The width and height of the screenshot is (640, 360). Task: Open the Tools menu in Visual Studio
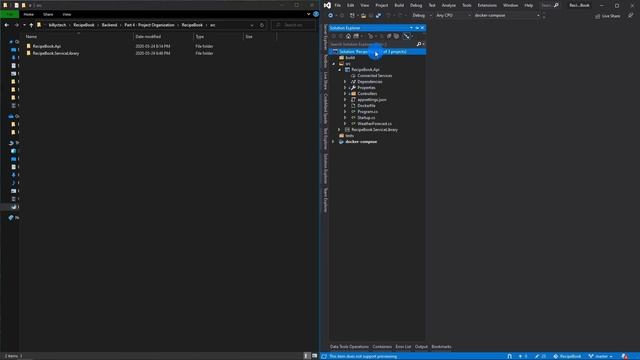pos(467,5)
